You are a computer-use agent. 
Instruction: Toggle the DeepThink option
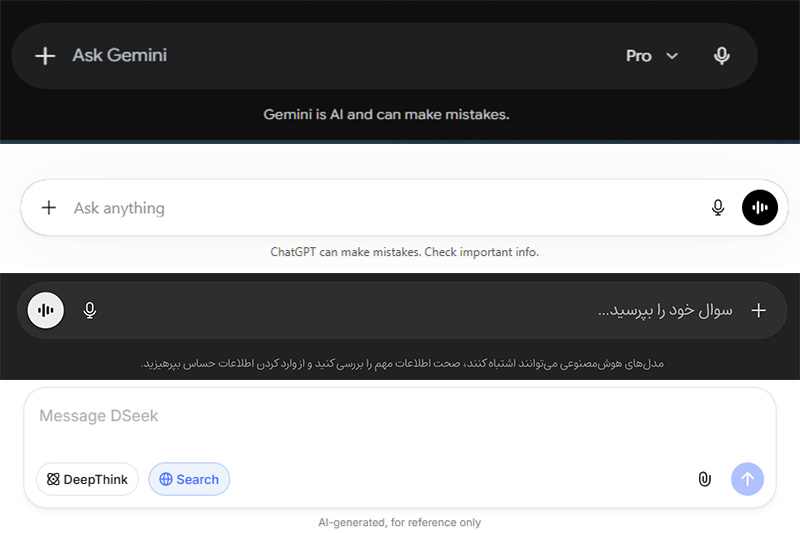[87, 479]
